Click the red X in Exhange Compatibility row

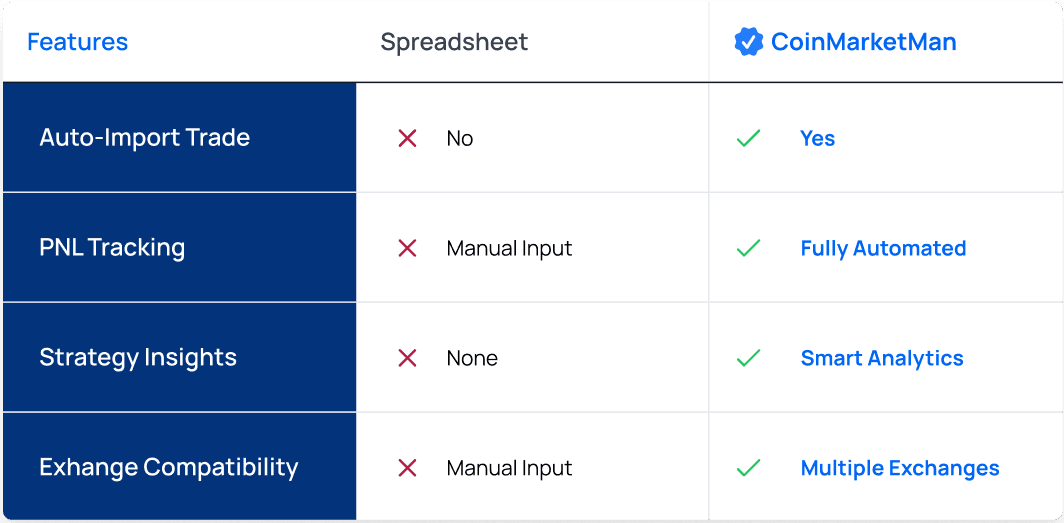[407, 468]
